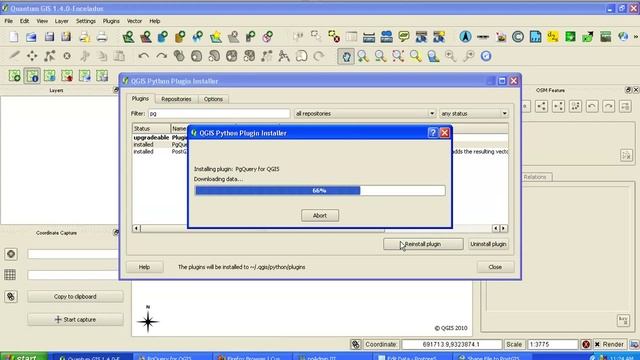Click the plugin list horizontal scrollbar left arrow

136,228
